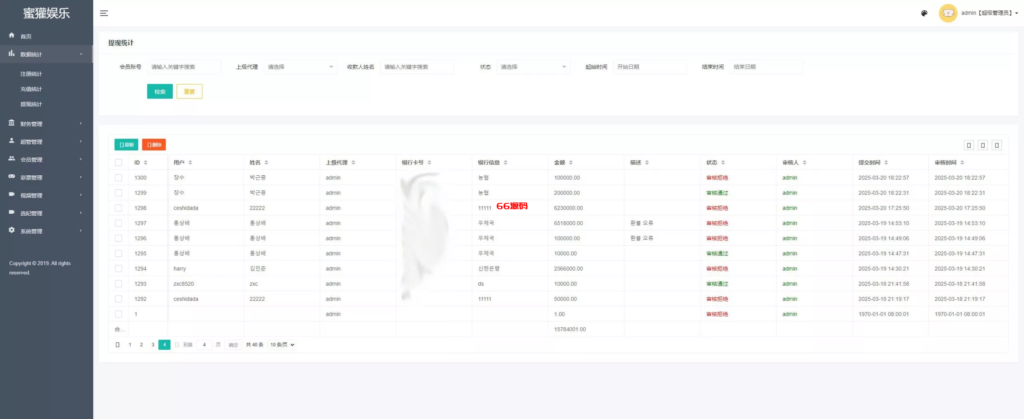
Task: Click the group icon for 会员管理
Action: [12, 159]
